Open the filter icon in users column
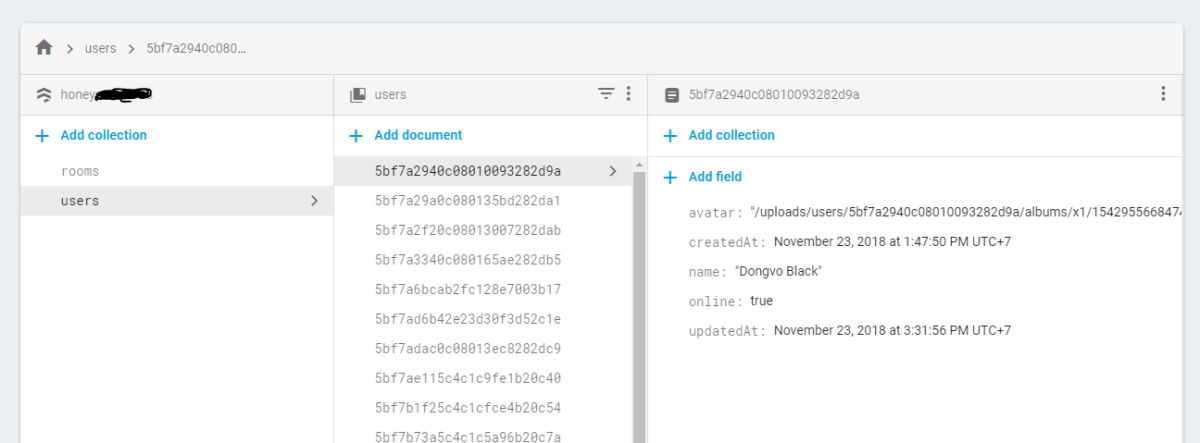Image resolution: width=1200 pixels, height=443 pixels. click(x=606, y=94)
